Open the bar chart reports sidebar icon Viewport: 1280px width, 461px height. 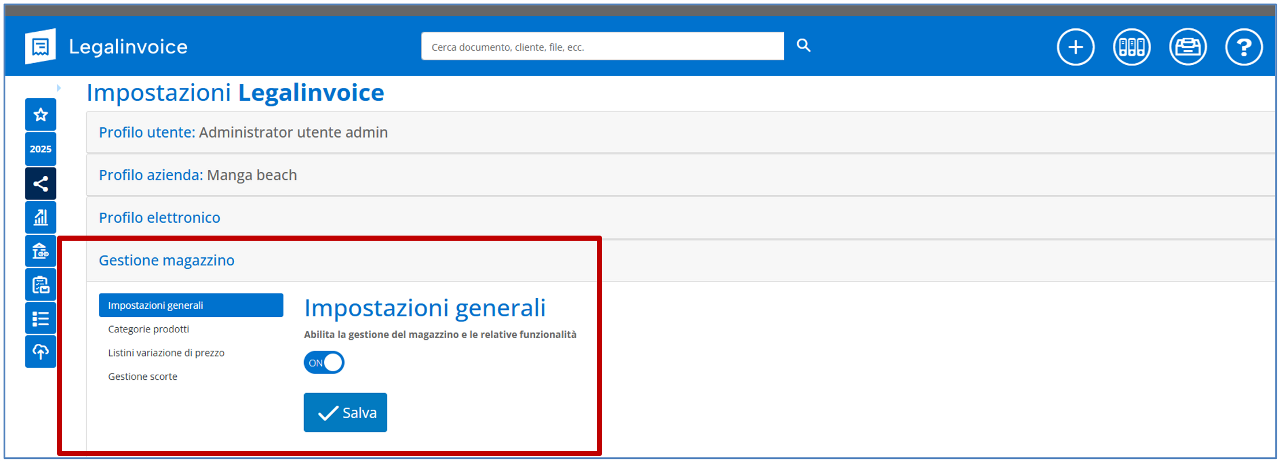coord(41,217)
